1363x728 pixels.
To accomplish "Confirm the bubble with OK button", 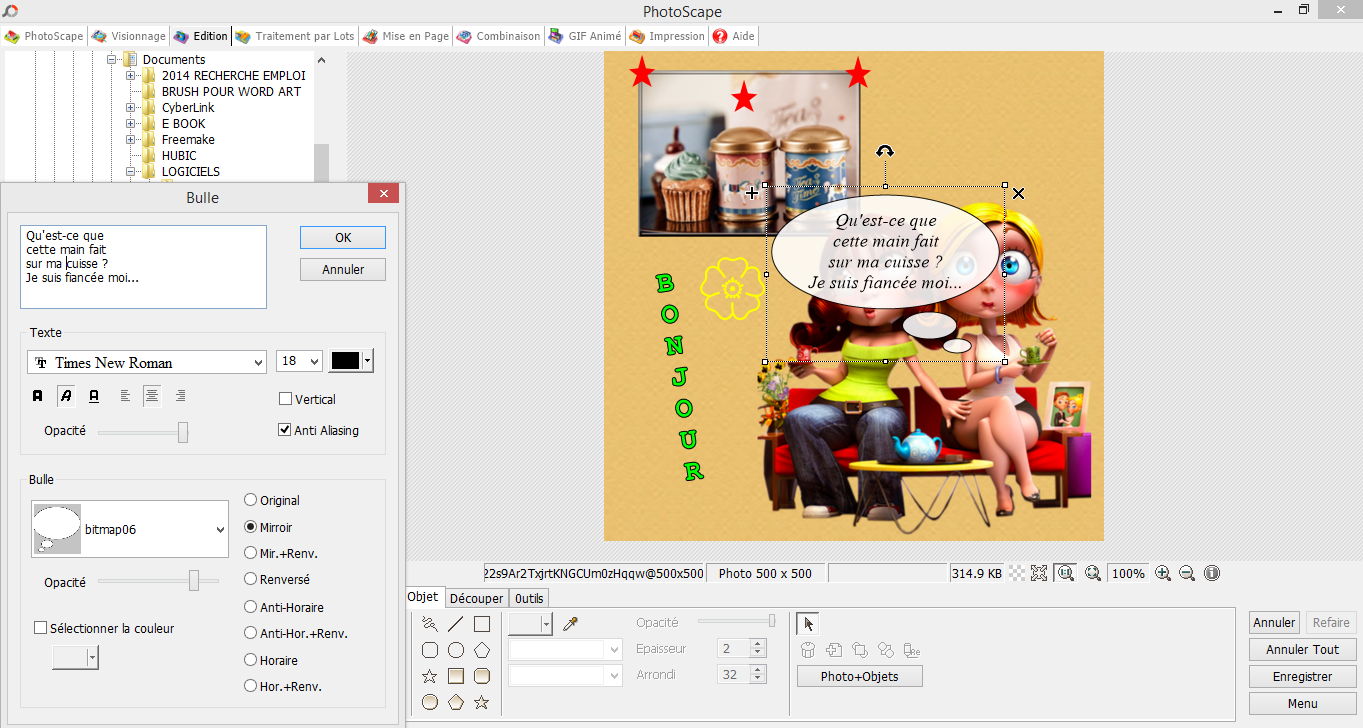I will click(342, 238).
